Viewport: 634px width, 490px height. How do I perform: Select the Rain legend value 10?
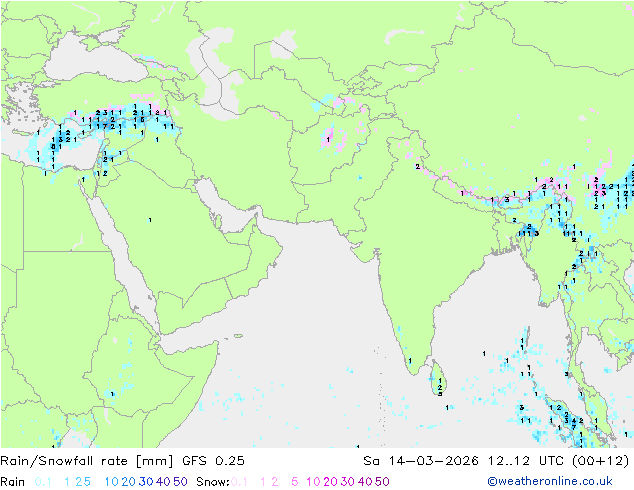[x=111, y=482]
